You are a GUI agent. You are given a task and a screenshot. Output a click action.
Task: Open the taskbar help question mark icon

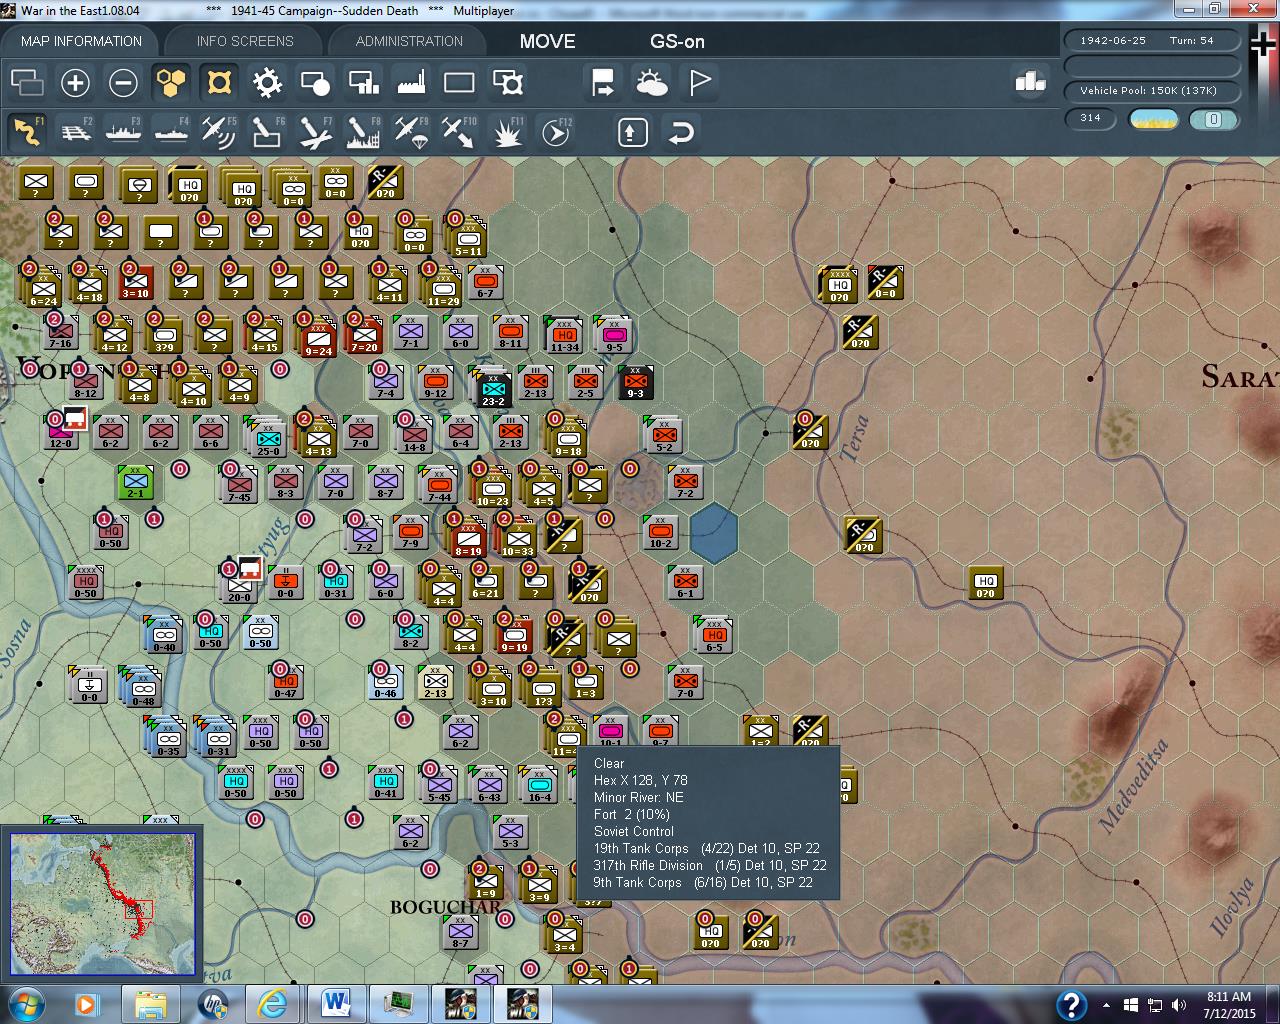[1071, 1004]
